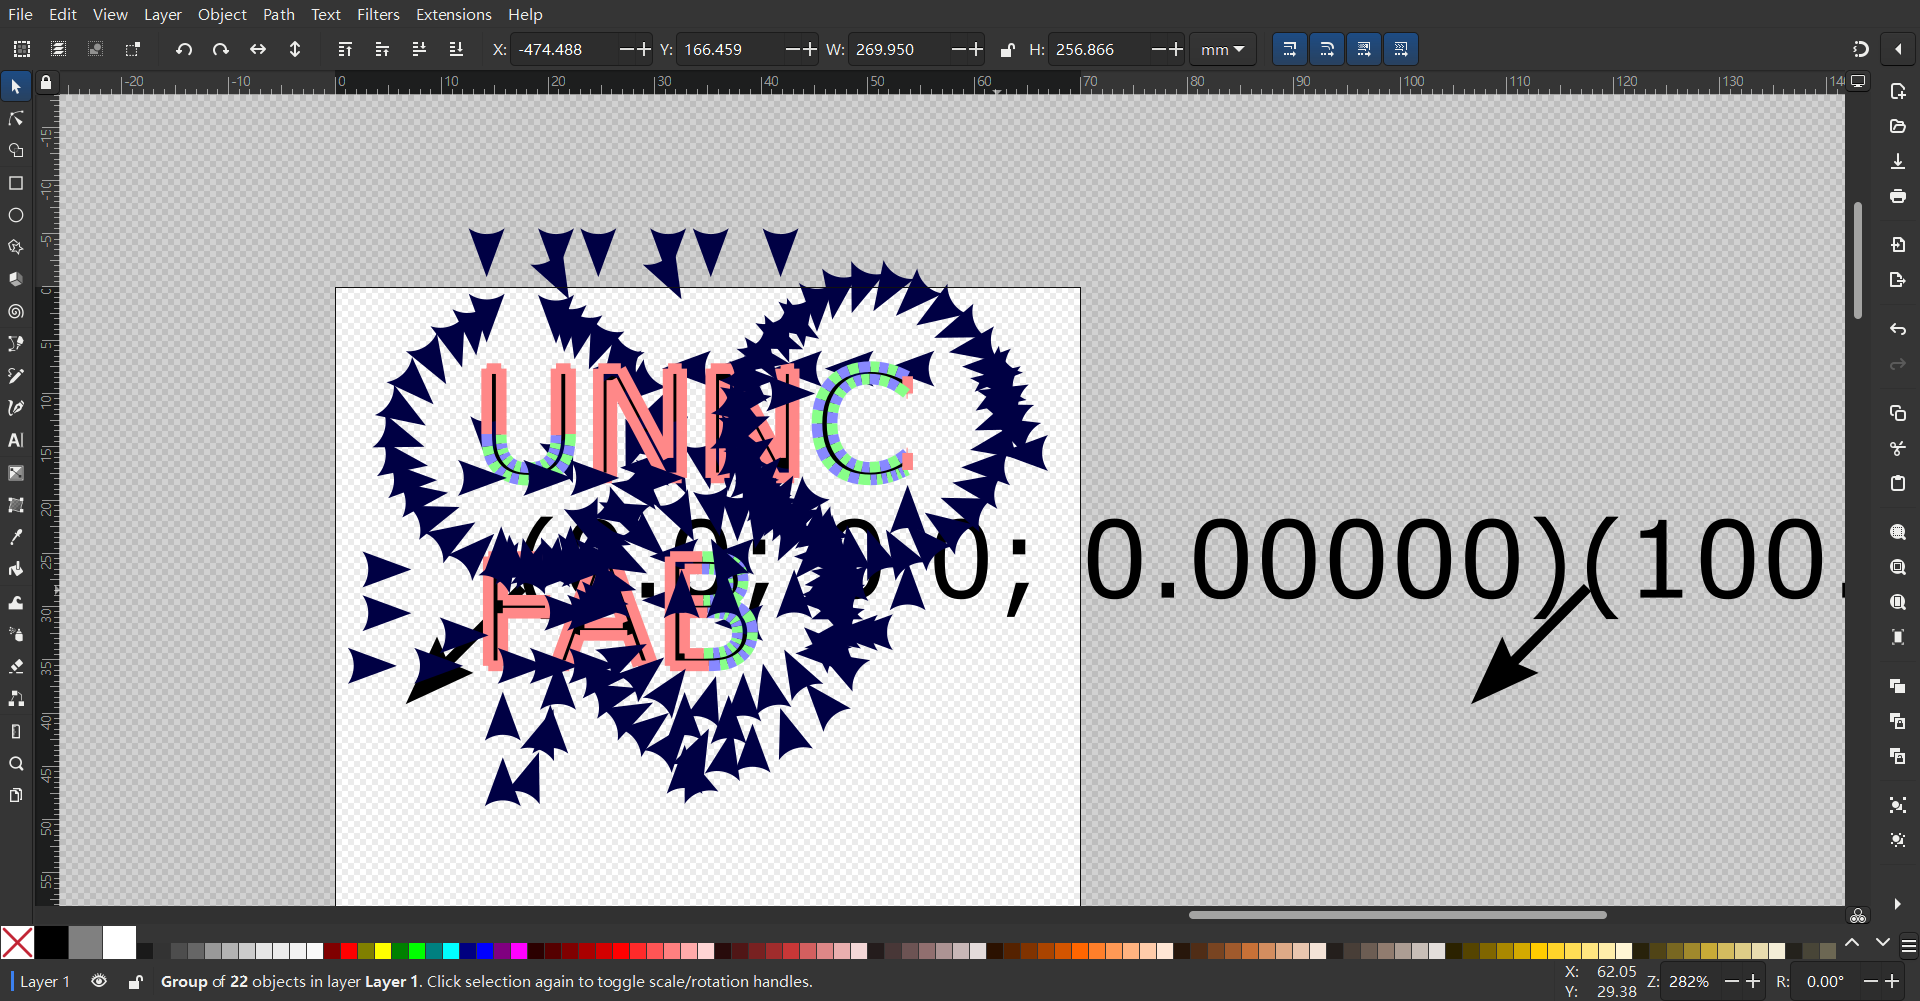Choose the Ellipse tool

tap(15, 215)
